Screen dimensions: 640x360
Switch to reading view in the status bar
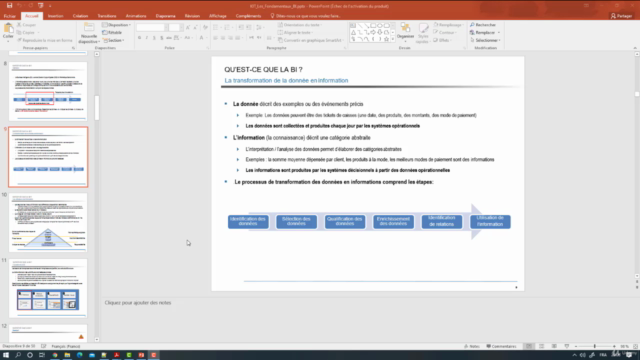pyautogui.click(x=554, y=346)
